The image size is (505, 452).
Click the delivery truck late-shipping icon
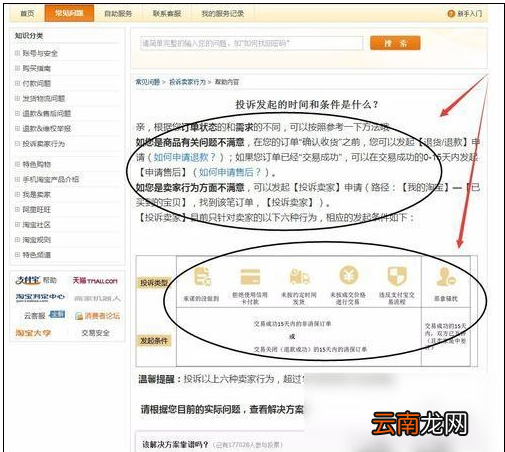299,277
